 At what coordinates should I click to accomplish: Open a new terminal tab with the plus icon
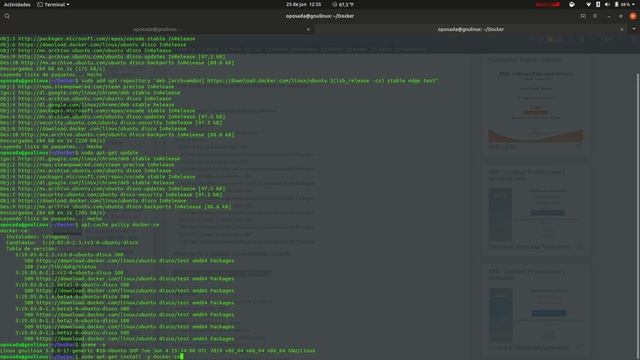(583, 16)
